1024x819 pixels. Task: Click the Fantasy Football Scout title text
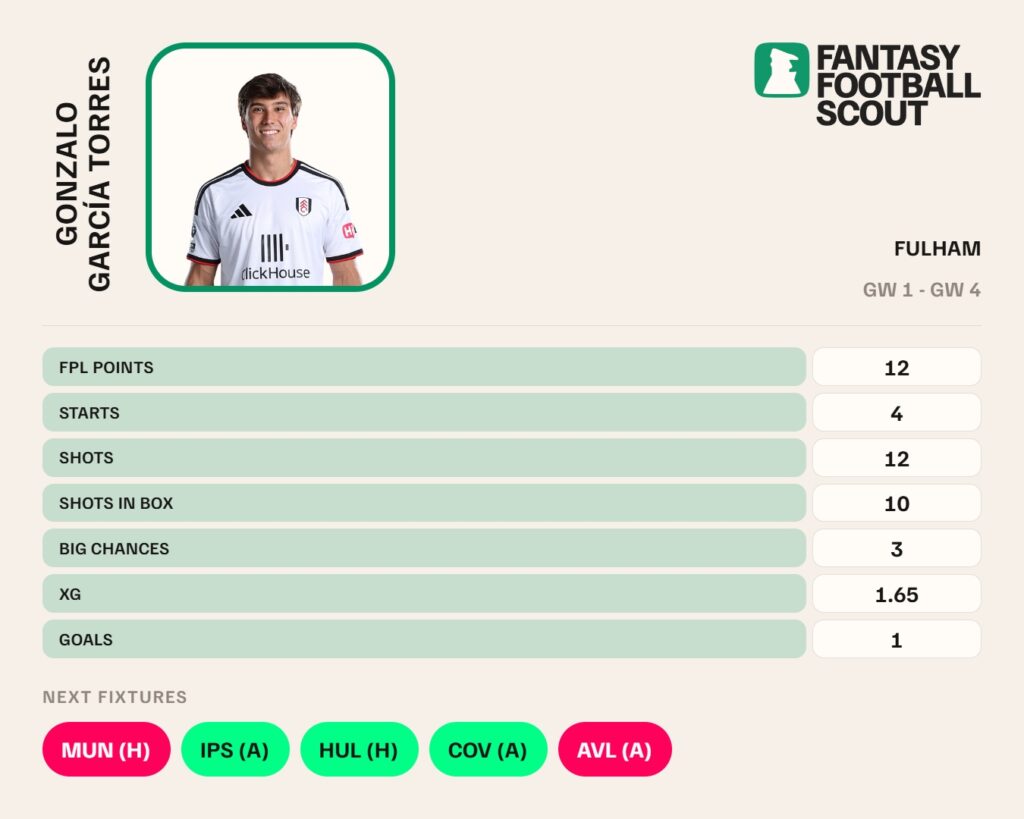coord(898,85)
